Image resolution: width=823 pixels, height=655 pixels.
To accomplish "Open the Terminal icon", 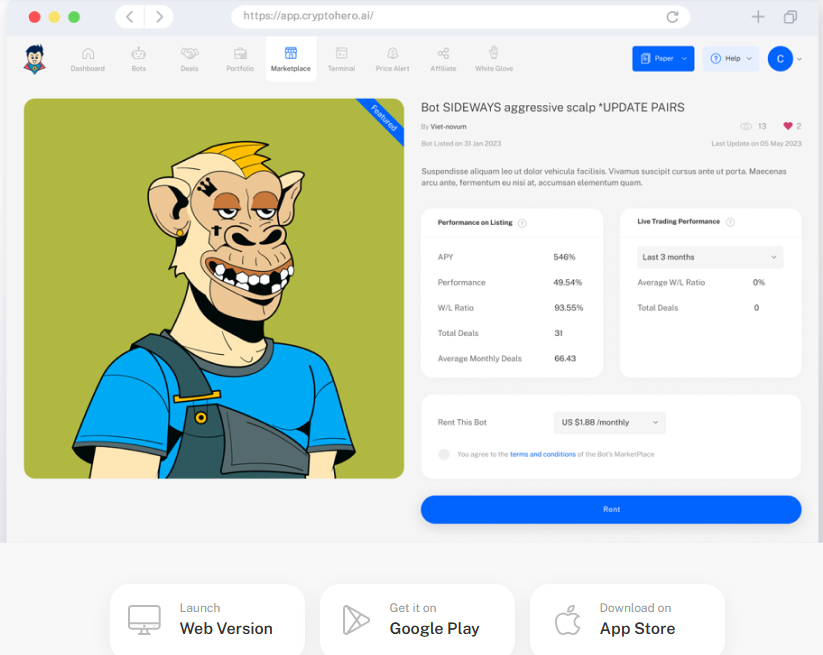I will 341,54.
